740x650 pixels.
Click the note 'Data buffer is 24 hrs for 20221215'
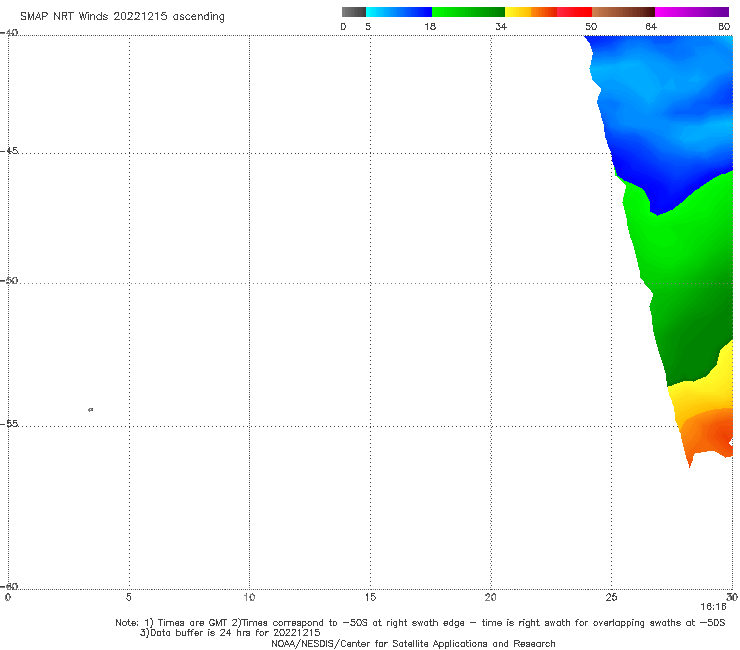tap(235, 633)
